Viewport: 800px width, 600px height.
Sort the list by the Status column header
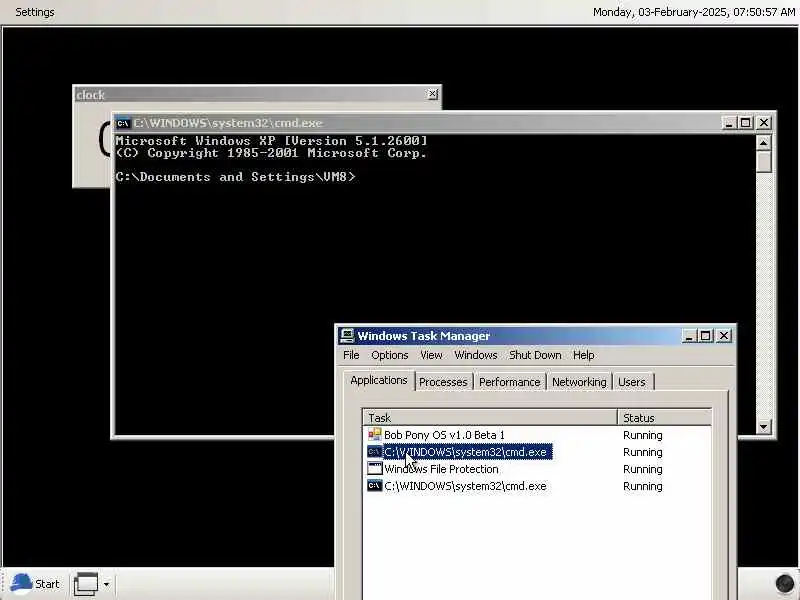tap(664, 418)
